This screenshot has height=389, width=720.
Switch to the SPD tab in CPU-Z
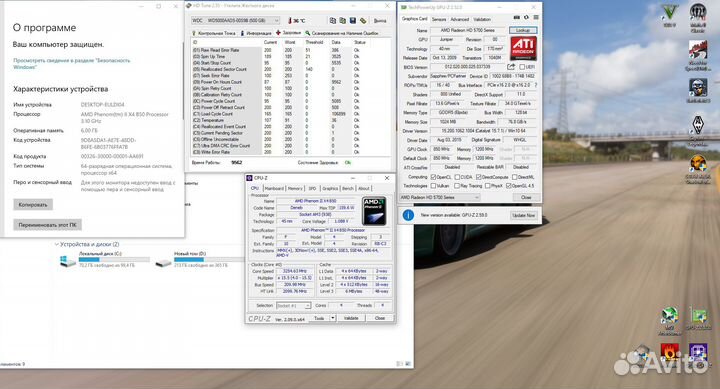click(x=312, y=188)
